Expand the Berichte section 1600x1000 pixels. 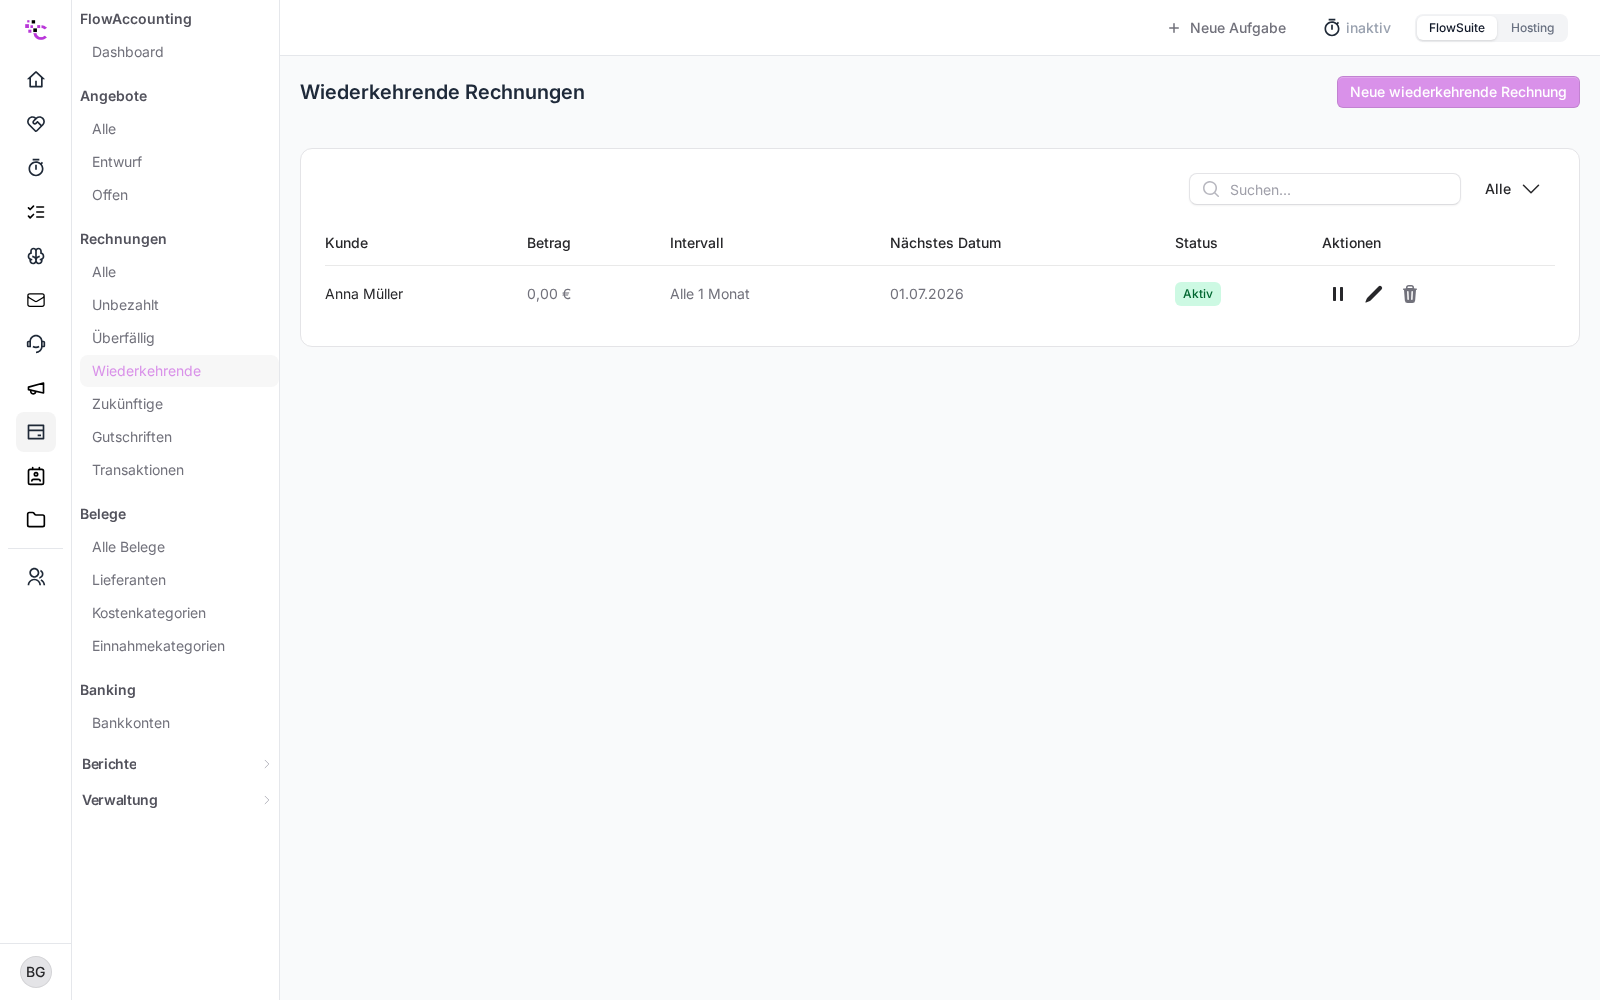(x=176, y=764)
